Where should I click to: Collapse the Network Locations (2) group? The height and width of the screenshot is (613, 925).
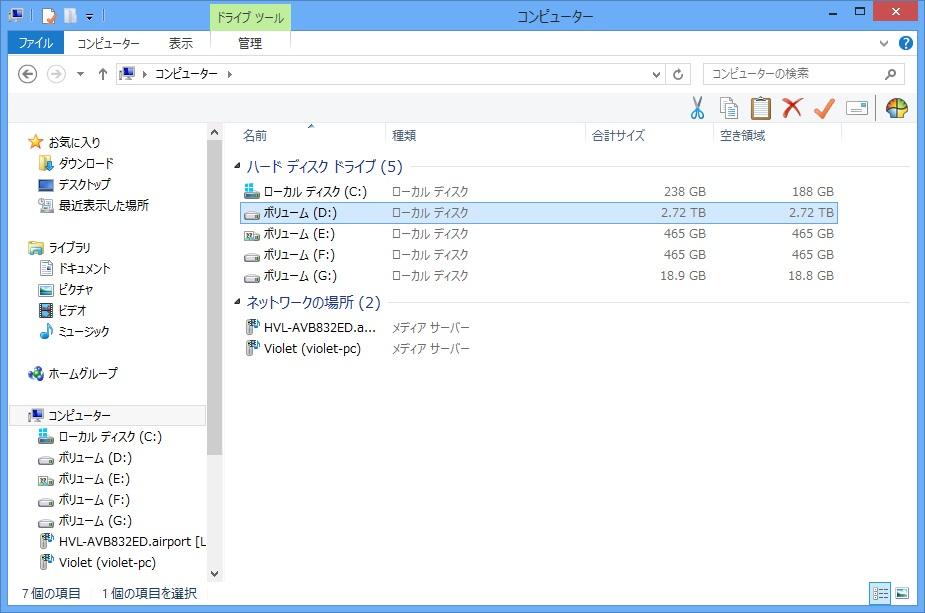click(237, 302)
